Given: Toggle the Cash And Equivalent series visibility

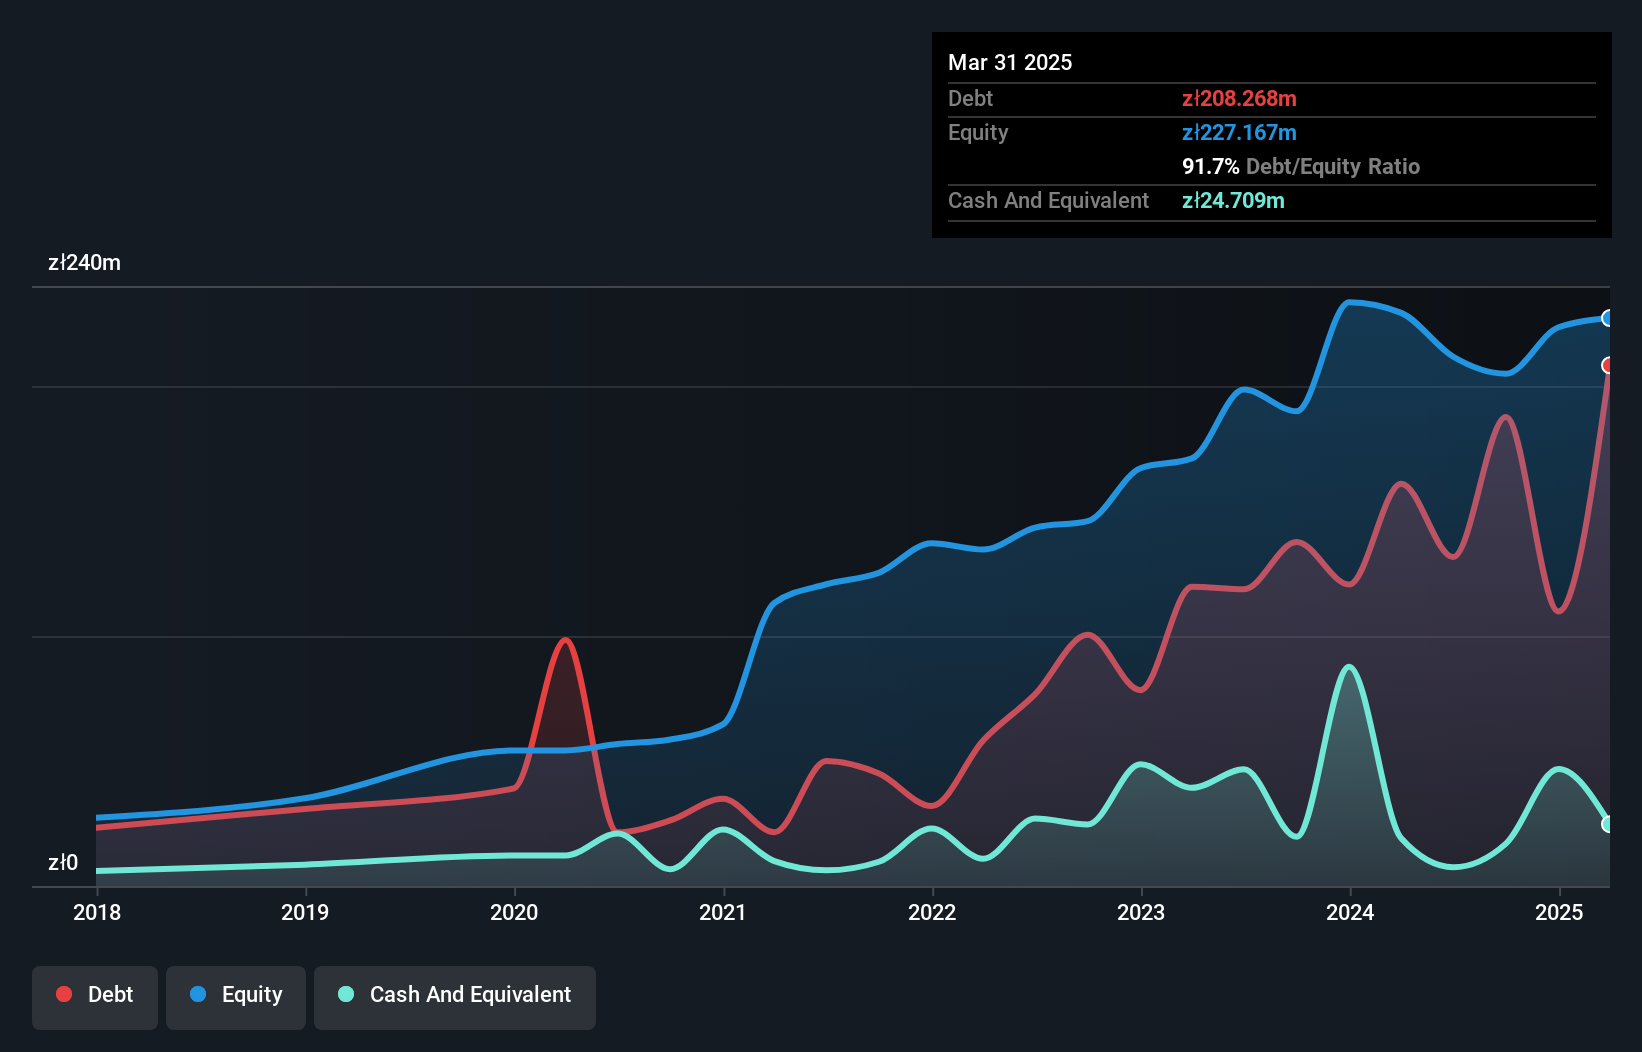Looking at the screenshot, I should (x=454, y=995).
